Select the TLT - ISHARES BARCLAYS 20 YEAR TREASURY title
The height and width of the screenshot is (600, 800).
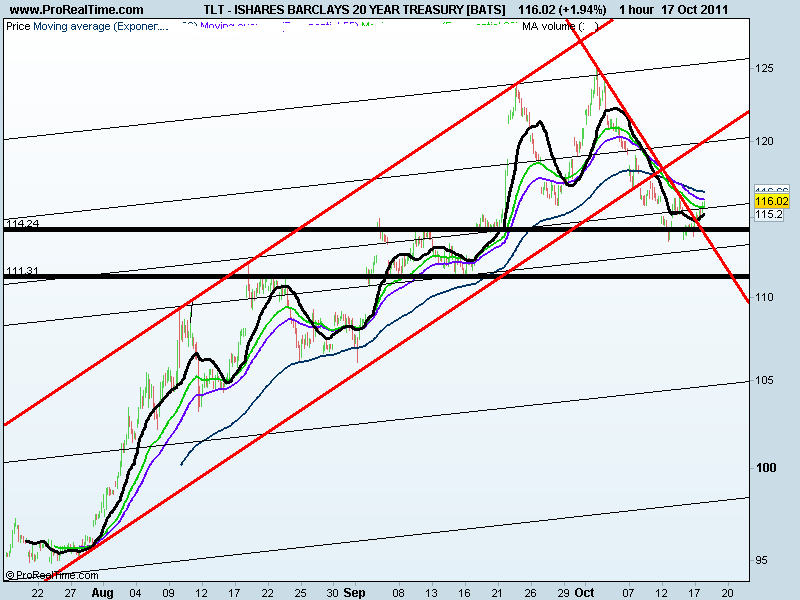[354, 10]
